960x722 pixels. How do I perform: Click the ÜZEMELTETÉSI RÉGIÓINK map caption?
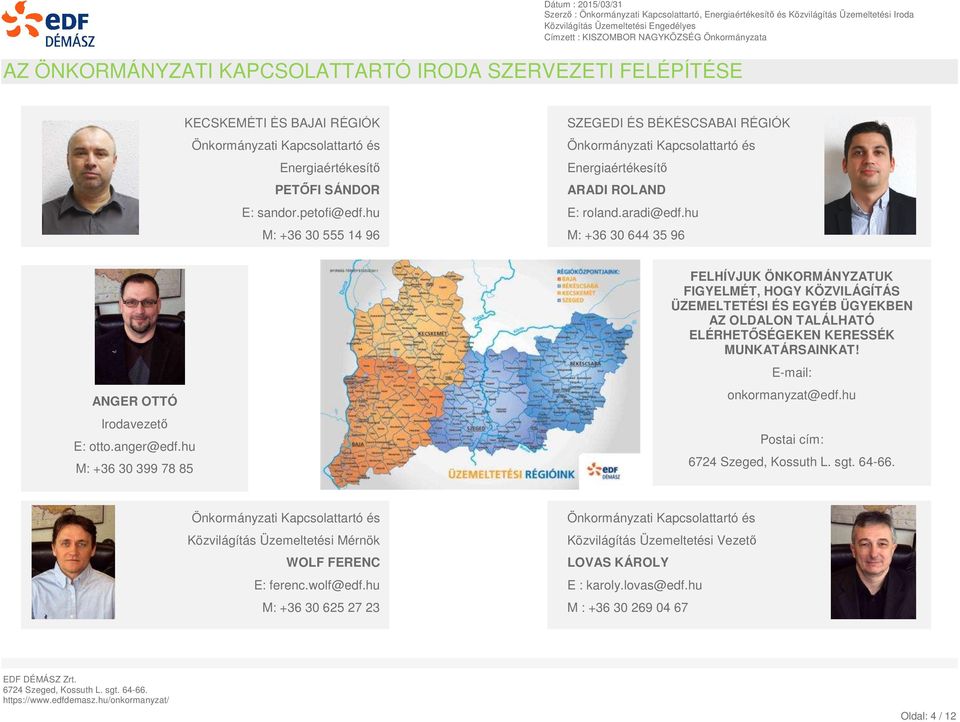512,474
